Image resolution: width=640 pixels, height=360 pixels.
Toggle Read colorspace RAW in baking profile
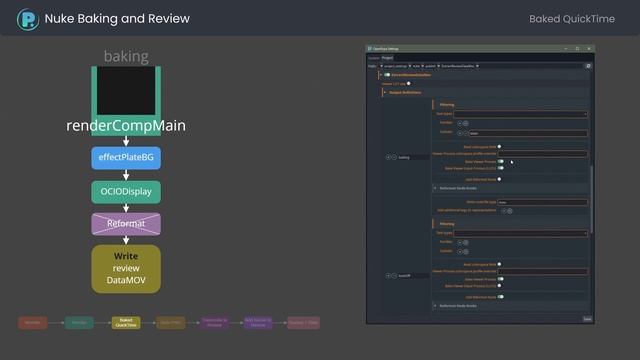pos(500,147)
